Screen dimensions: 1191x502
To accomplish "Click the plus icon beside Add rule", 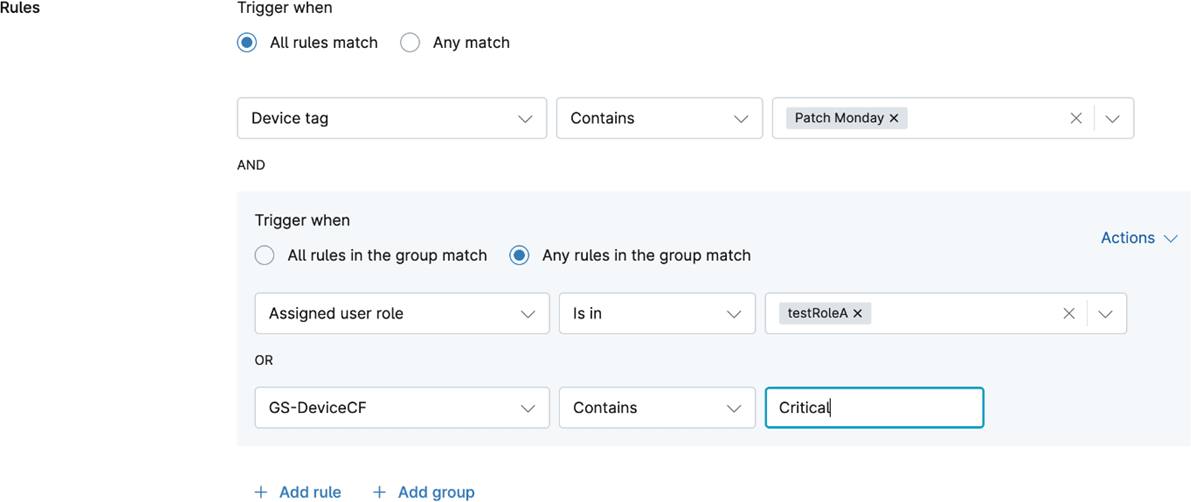I will tap(261, 492).
